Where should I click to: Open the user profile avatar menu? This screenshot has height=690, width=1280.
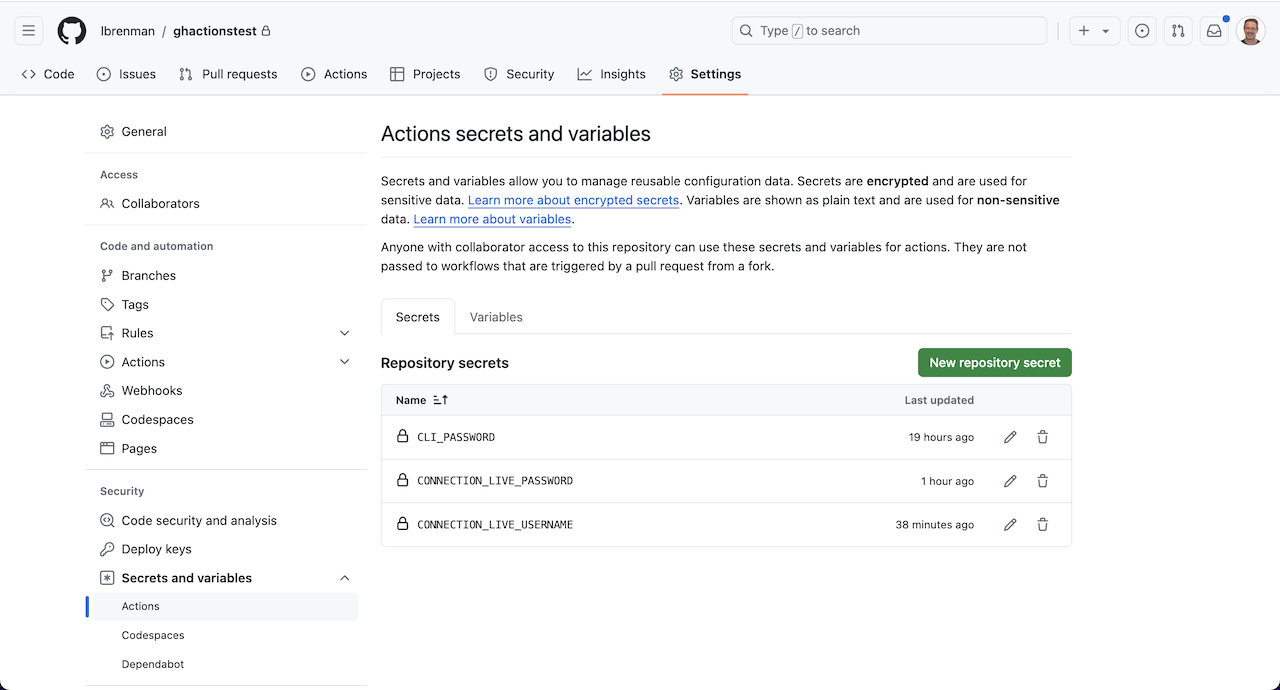coord(1250,31)
